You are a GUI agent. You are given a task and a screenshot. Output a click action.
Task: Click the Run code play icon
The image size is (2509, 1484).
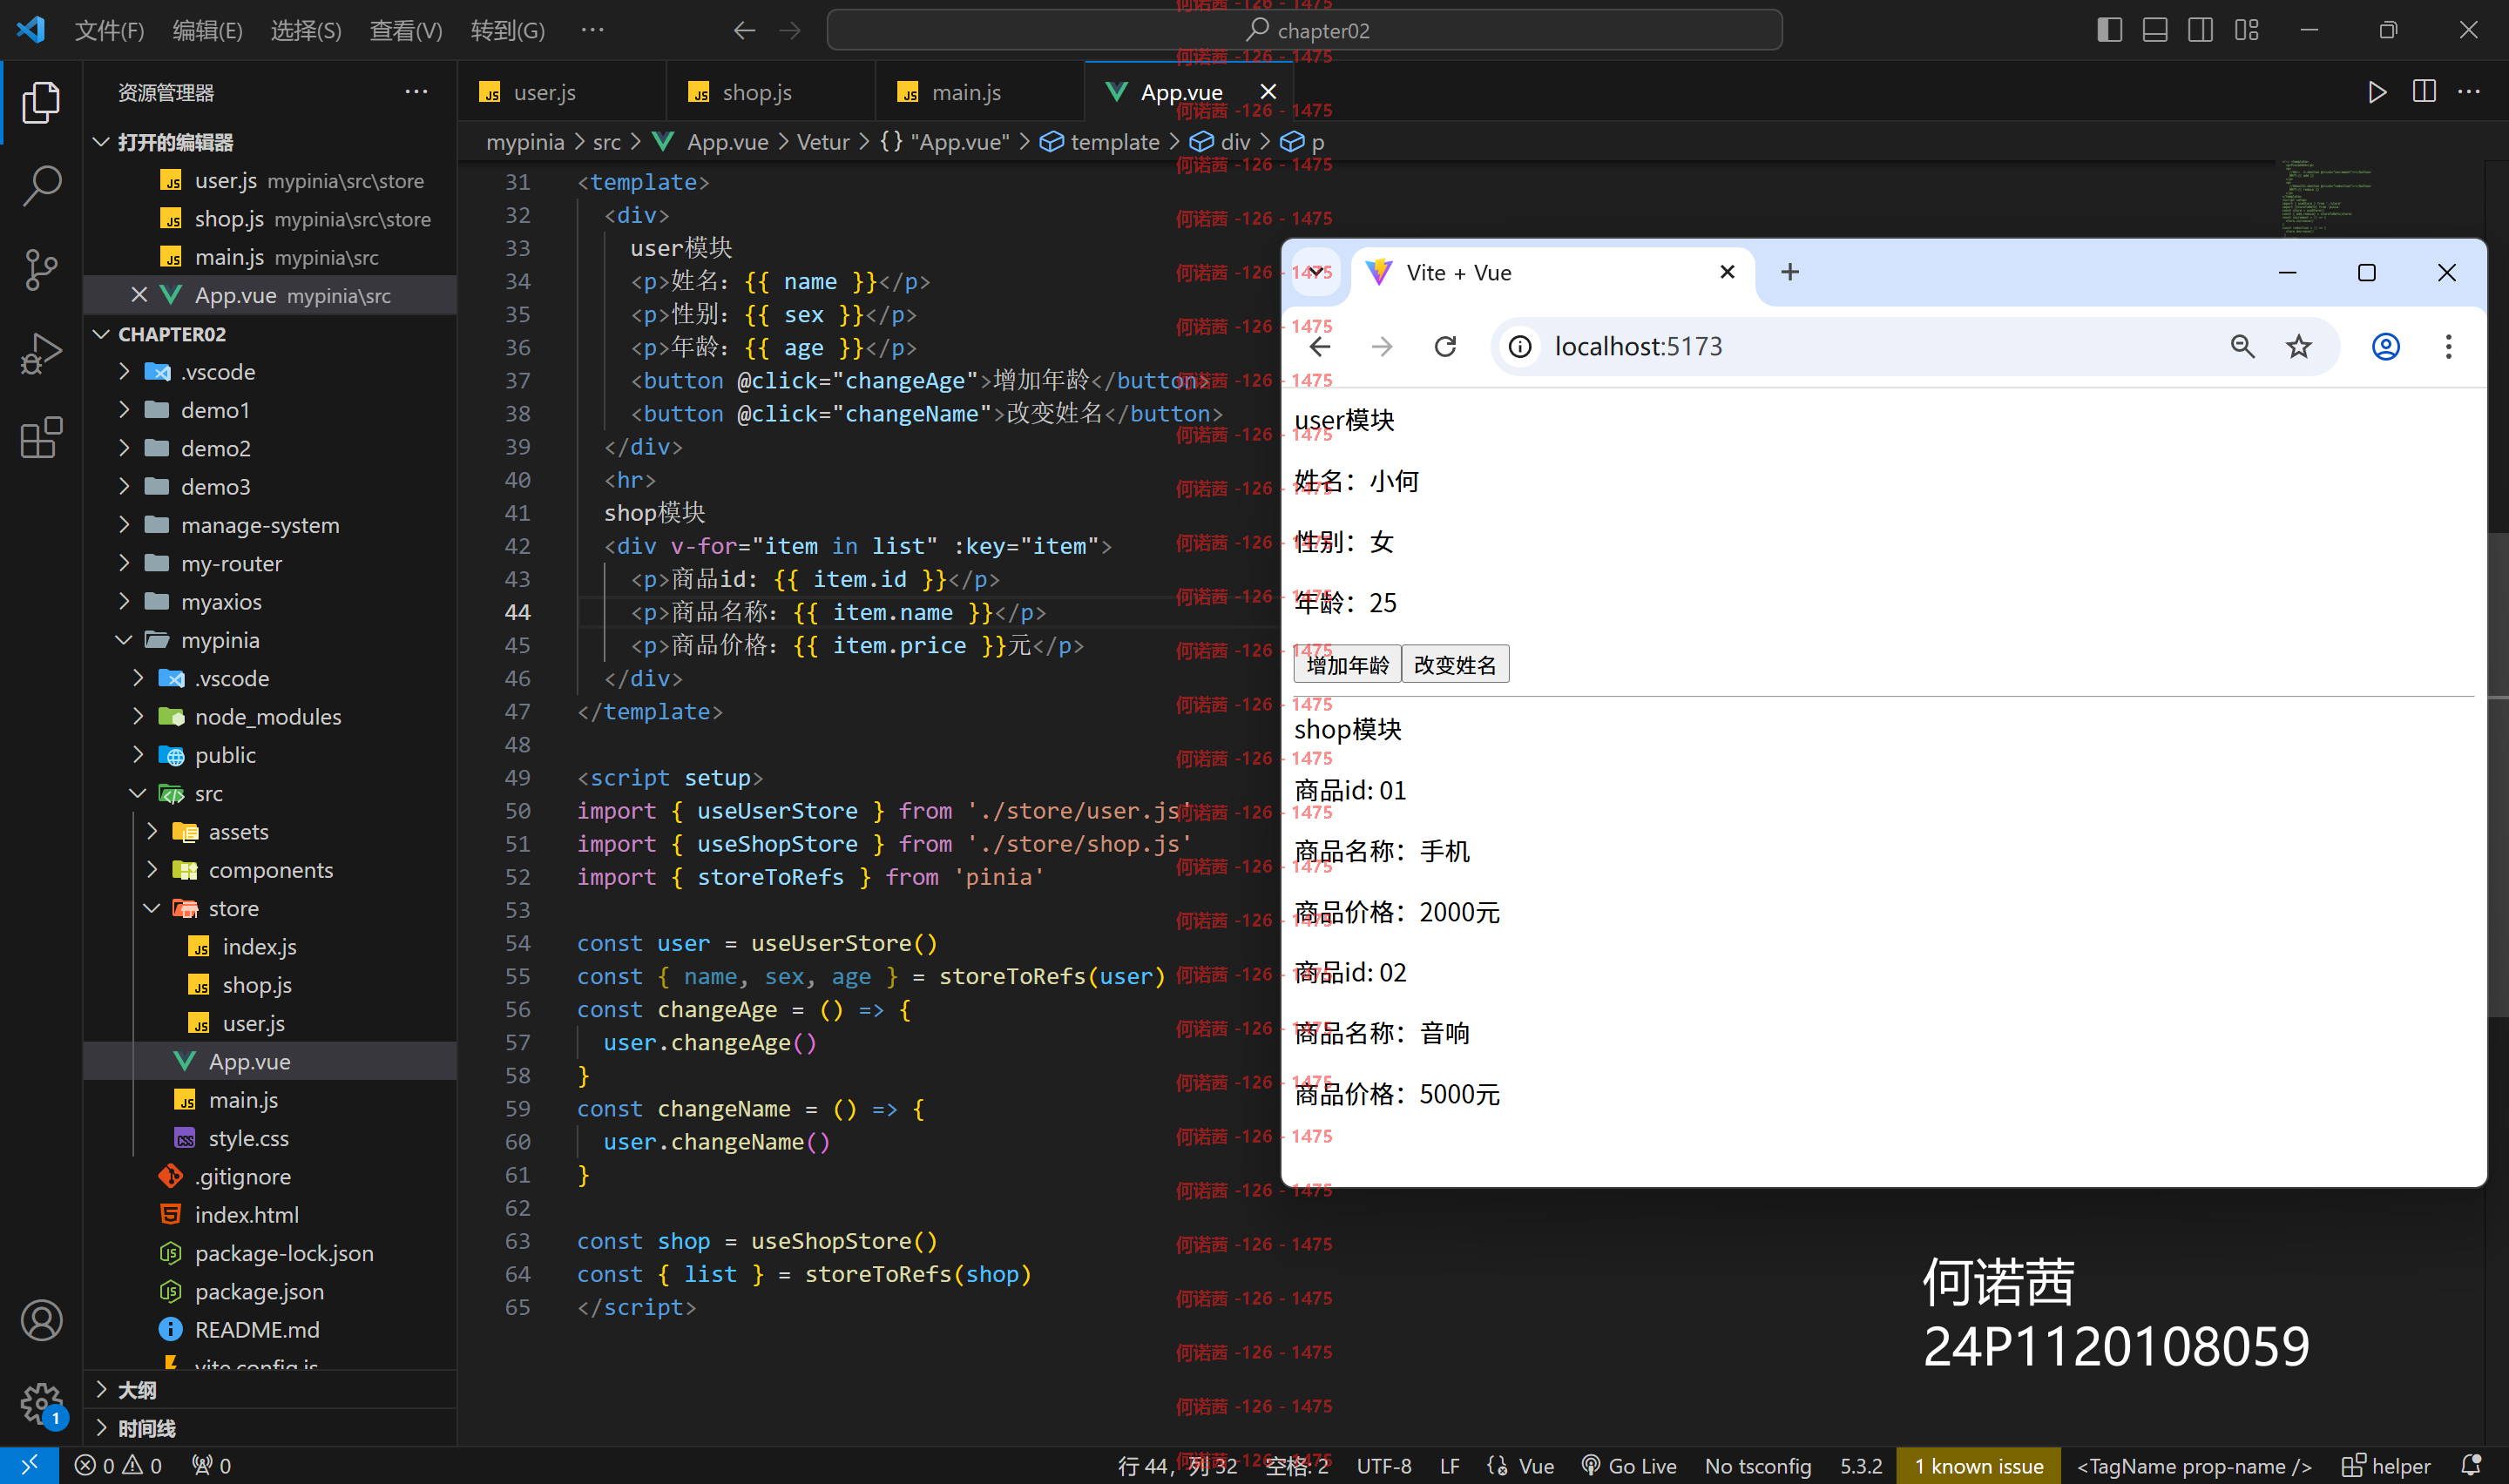click(2377, 92)
